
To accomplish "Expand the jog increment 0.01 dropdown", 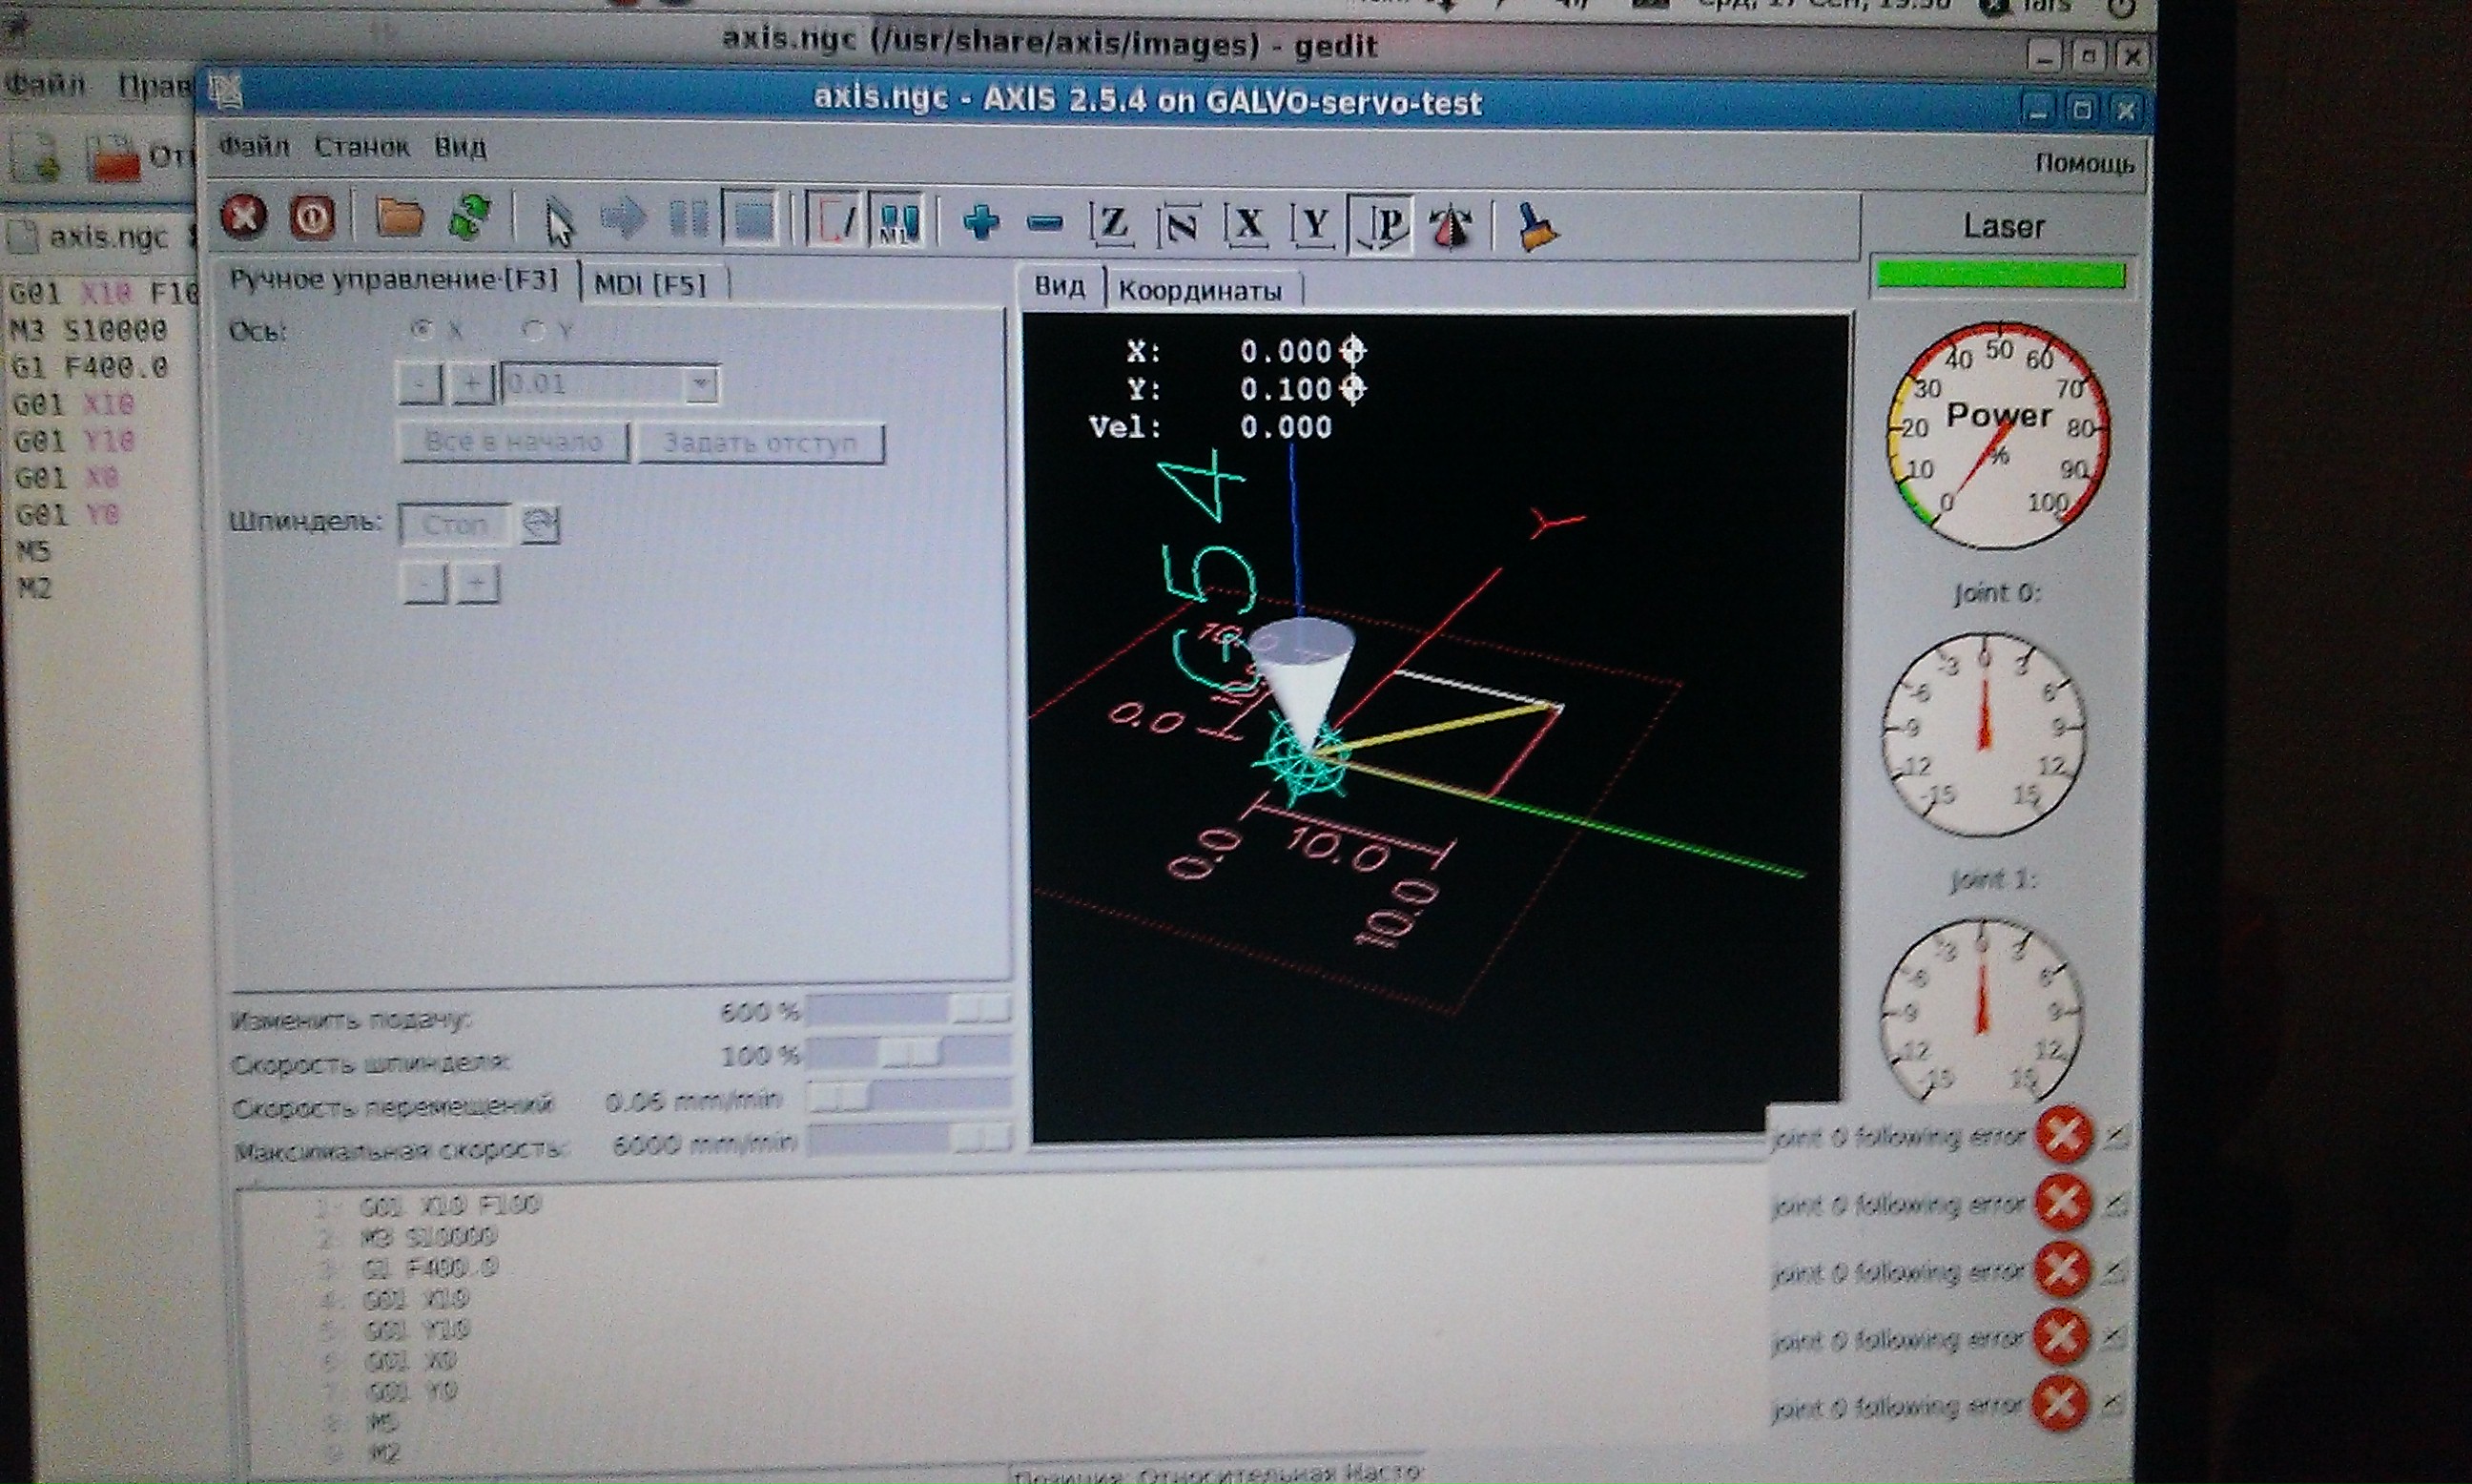I will click(702, 383).
